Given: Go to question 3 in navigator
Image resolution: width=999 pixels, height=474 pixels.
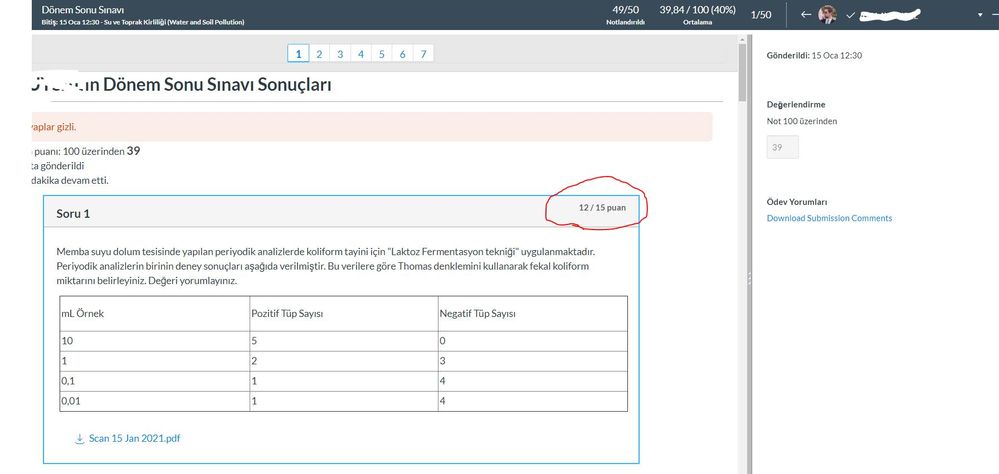Looking at the screenshot, I should [x=340, y=54].
